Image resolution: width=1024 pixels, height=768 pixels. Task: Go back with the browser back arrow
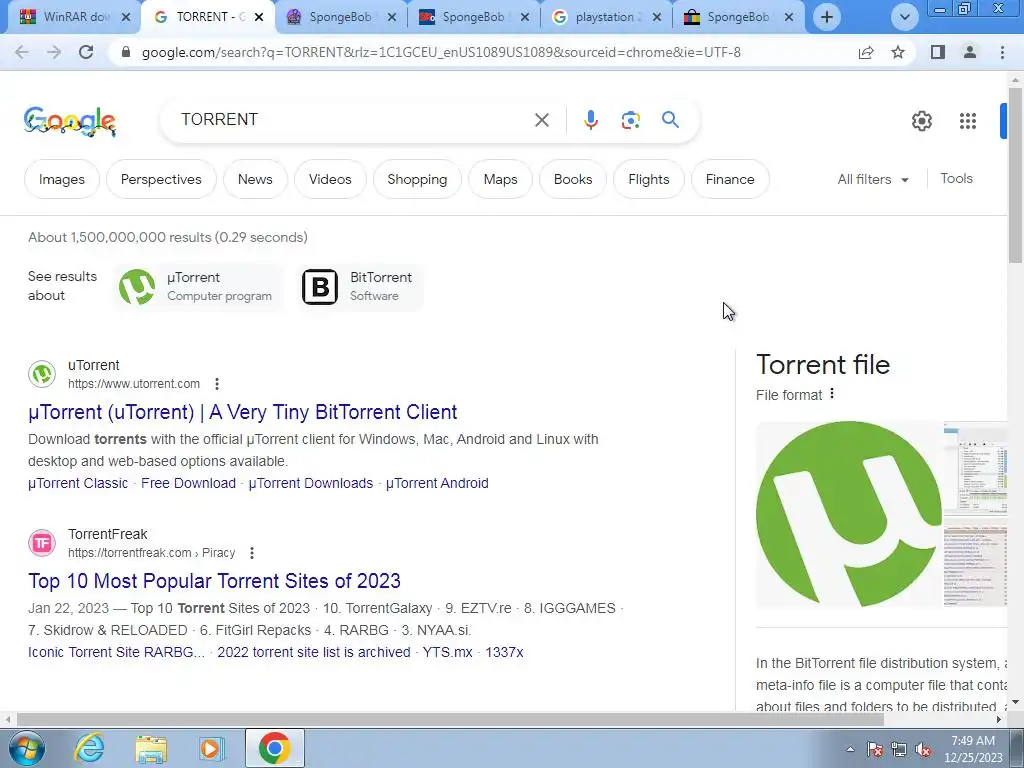click(22, 52)
